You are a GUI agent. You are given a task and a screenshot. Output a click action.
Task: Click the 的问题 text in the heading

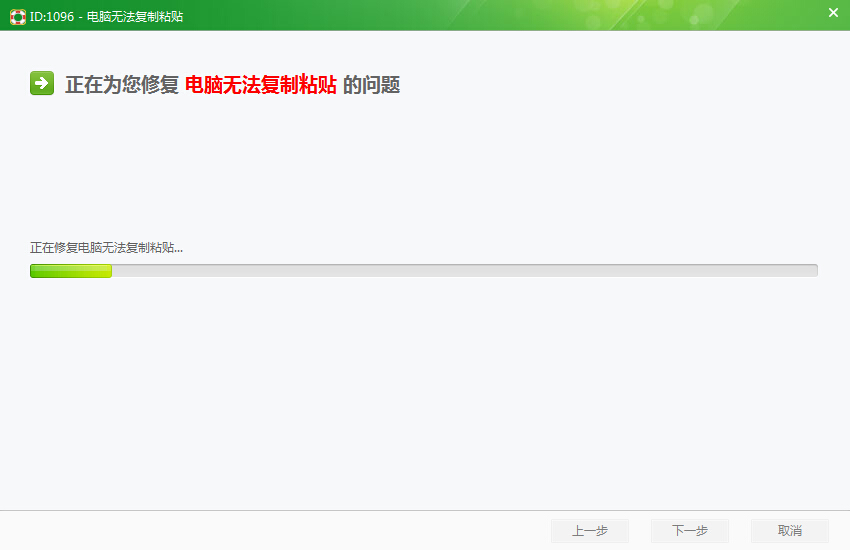click(x=371, y=85)
